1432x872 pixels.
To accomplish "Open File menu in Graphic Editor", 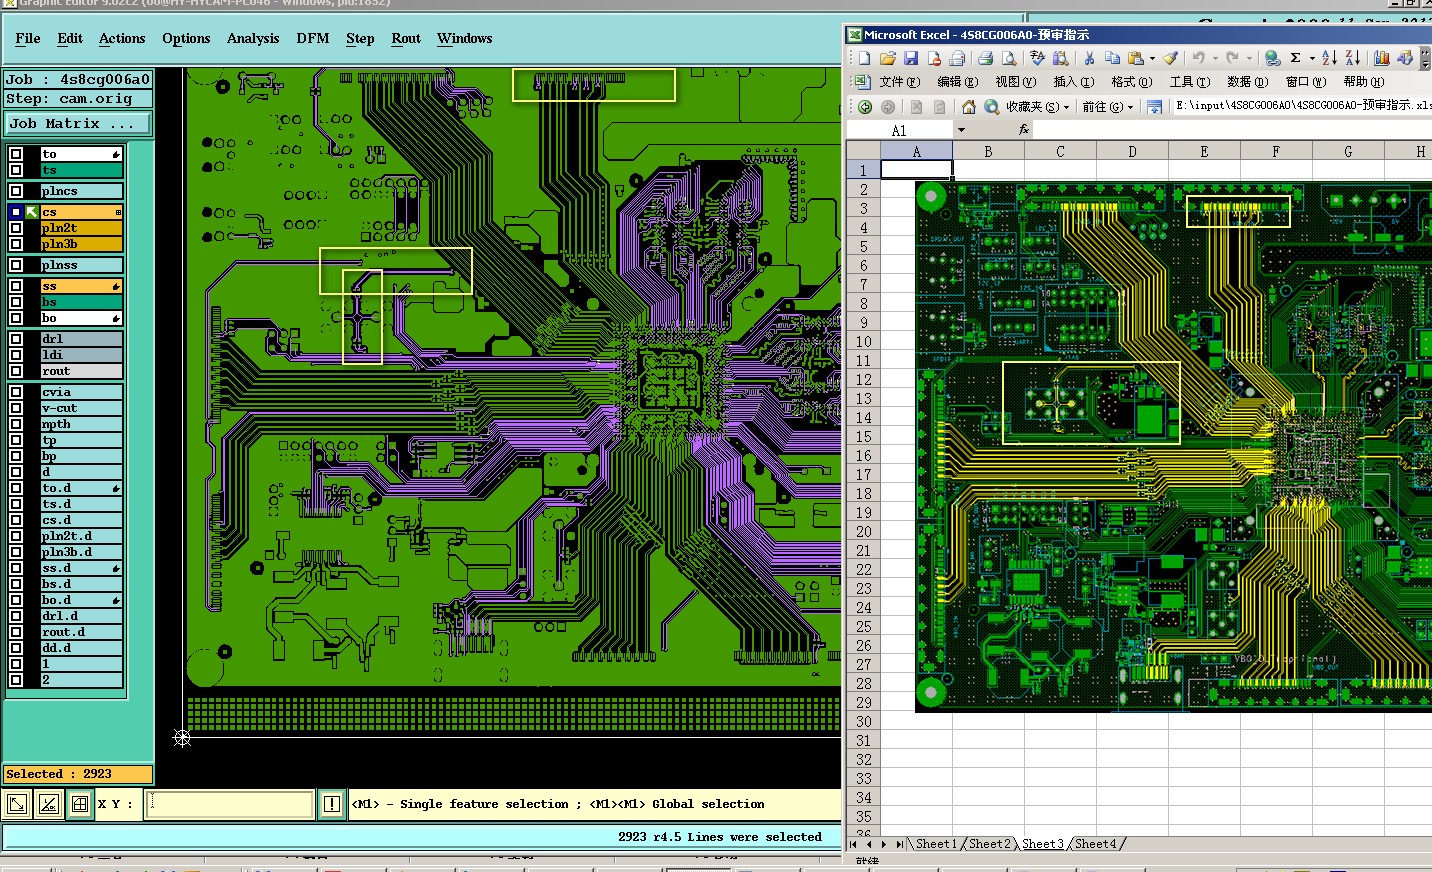I will click(28, 39).
